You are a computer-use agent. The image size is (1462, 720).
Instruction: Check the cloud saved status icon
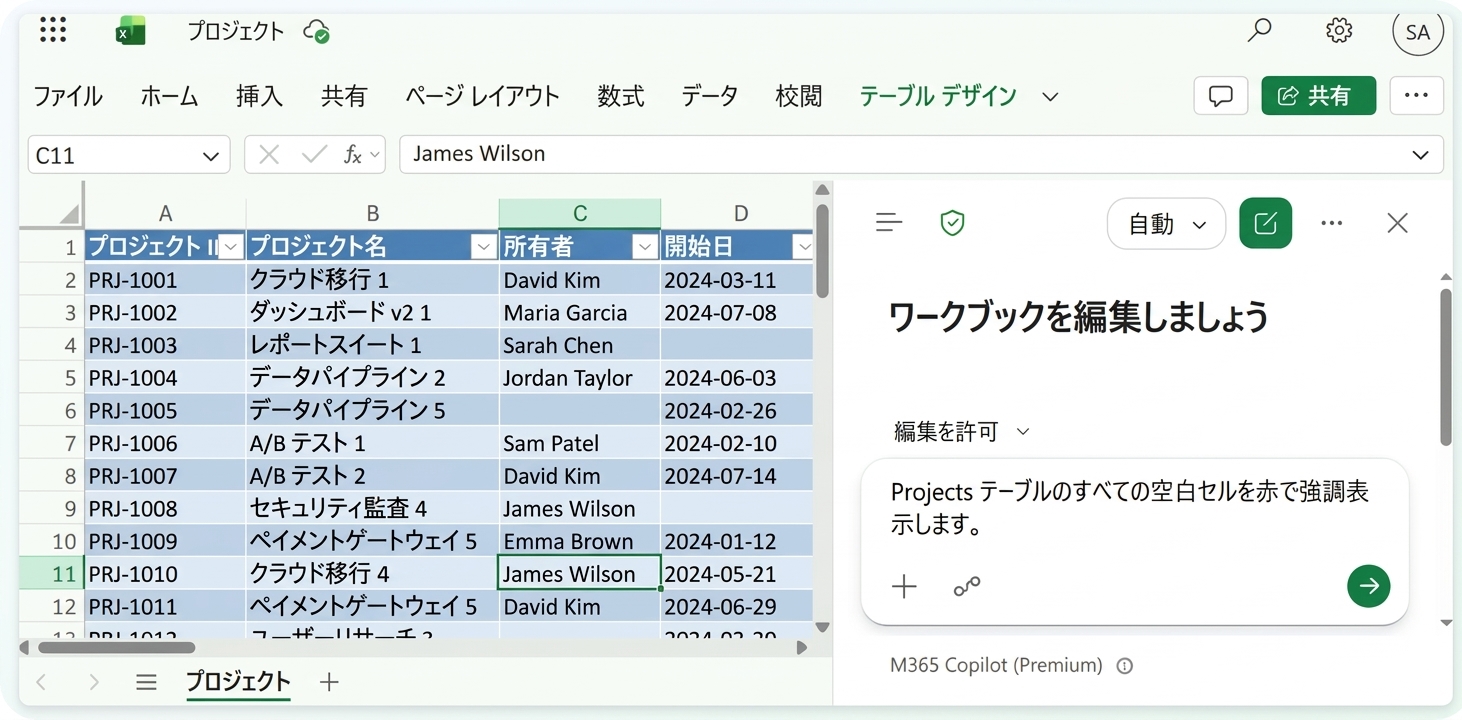[317, 31]
